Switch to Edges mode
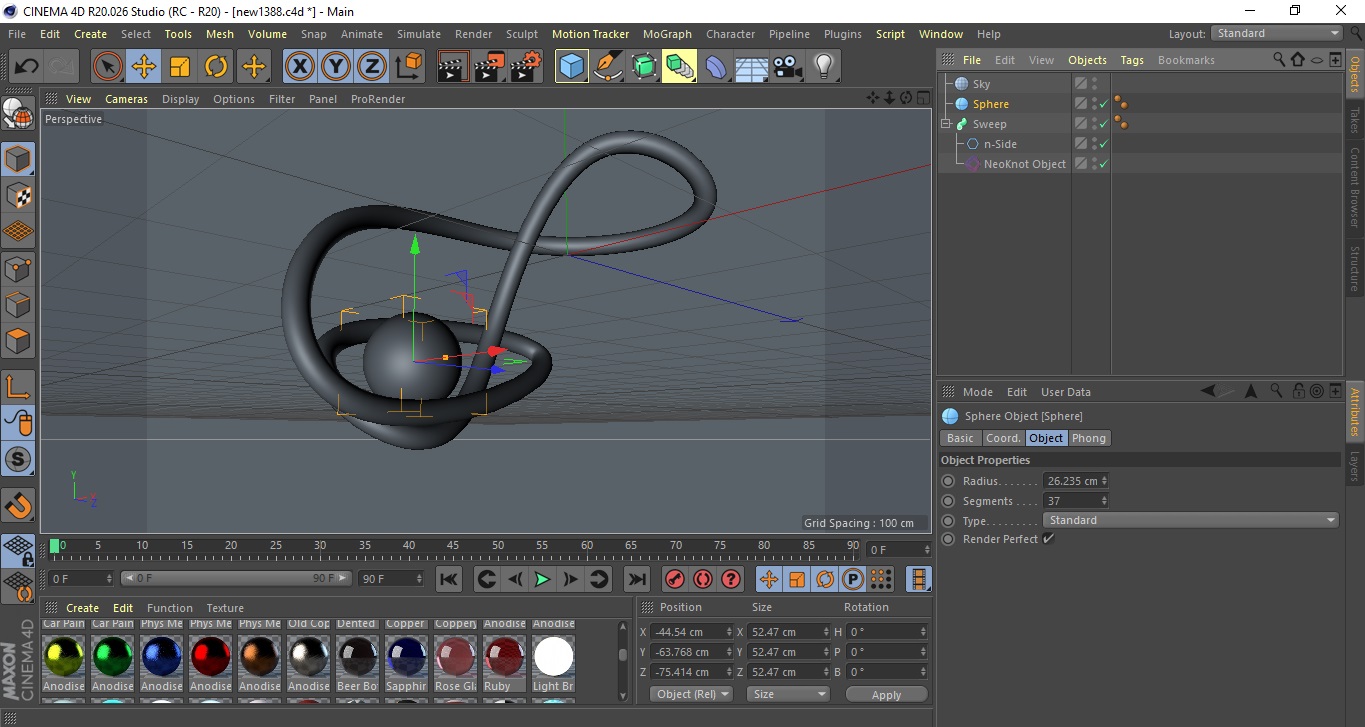Viewport: 1365px width, 727px height. point(18,304)
